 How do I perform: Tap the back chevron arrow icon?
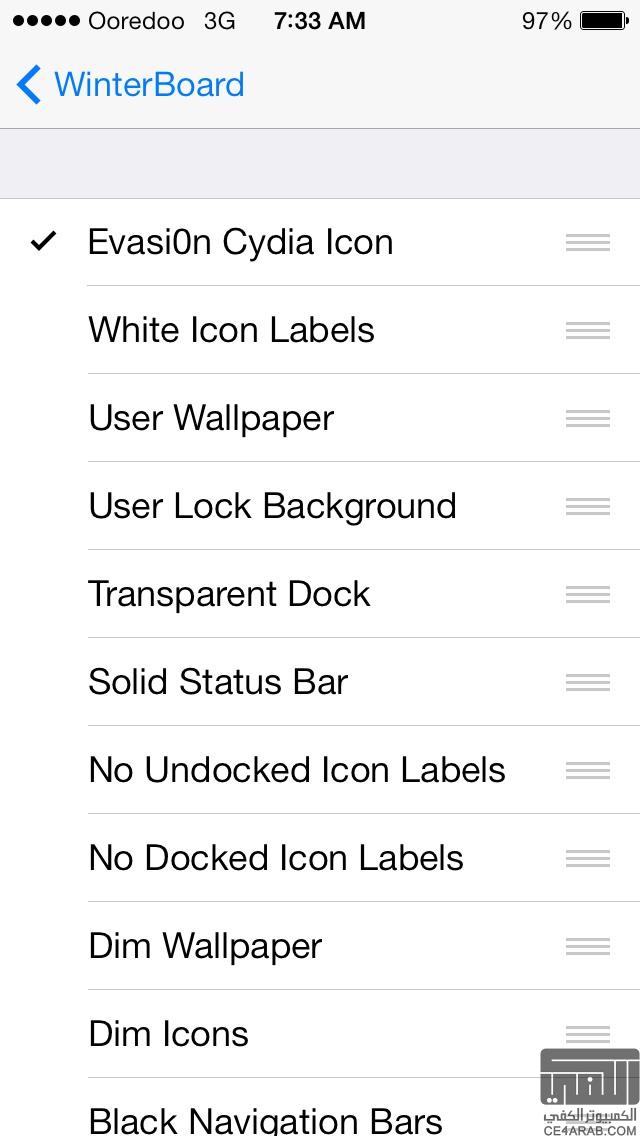29,85
